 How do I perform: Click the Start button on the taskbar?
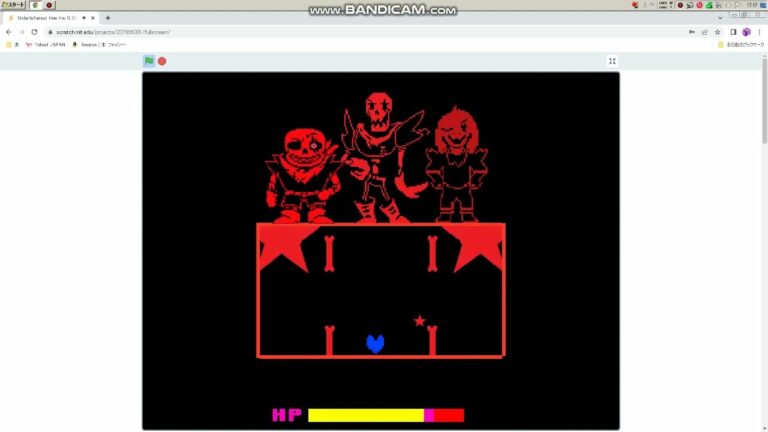(x=13, y=5)
